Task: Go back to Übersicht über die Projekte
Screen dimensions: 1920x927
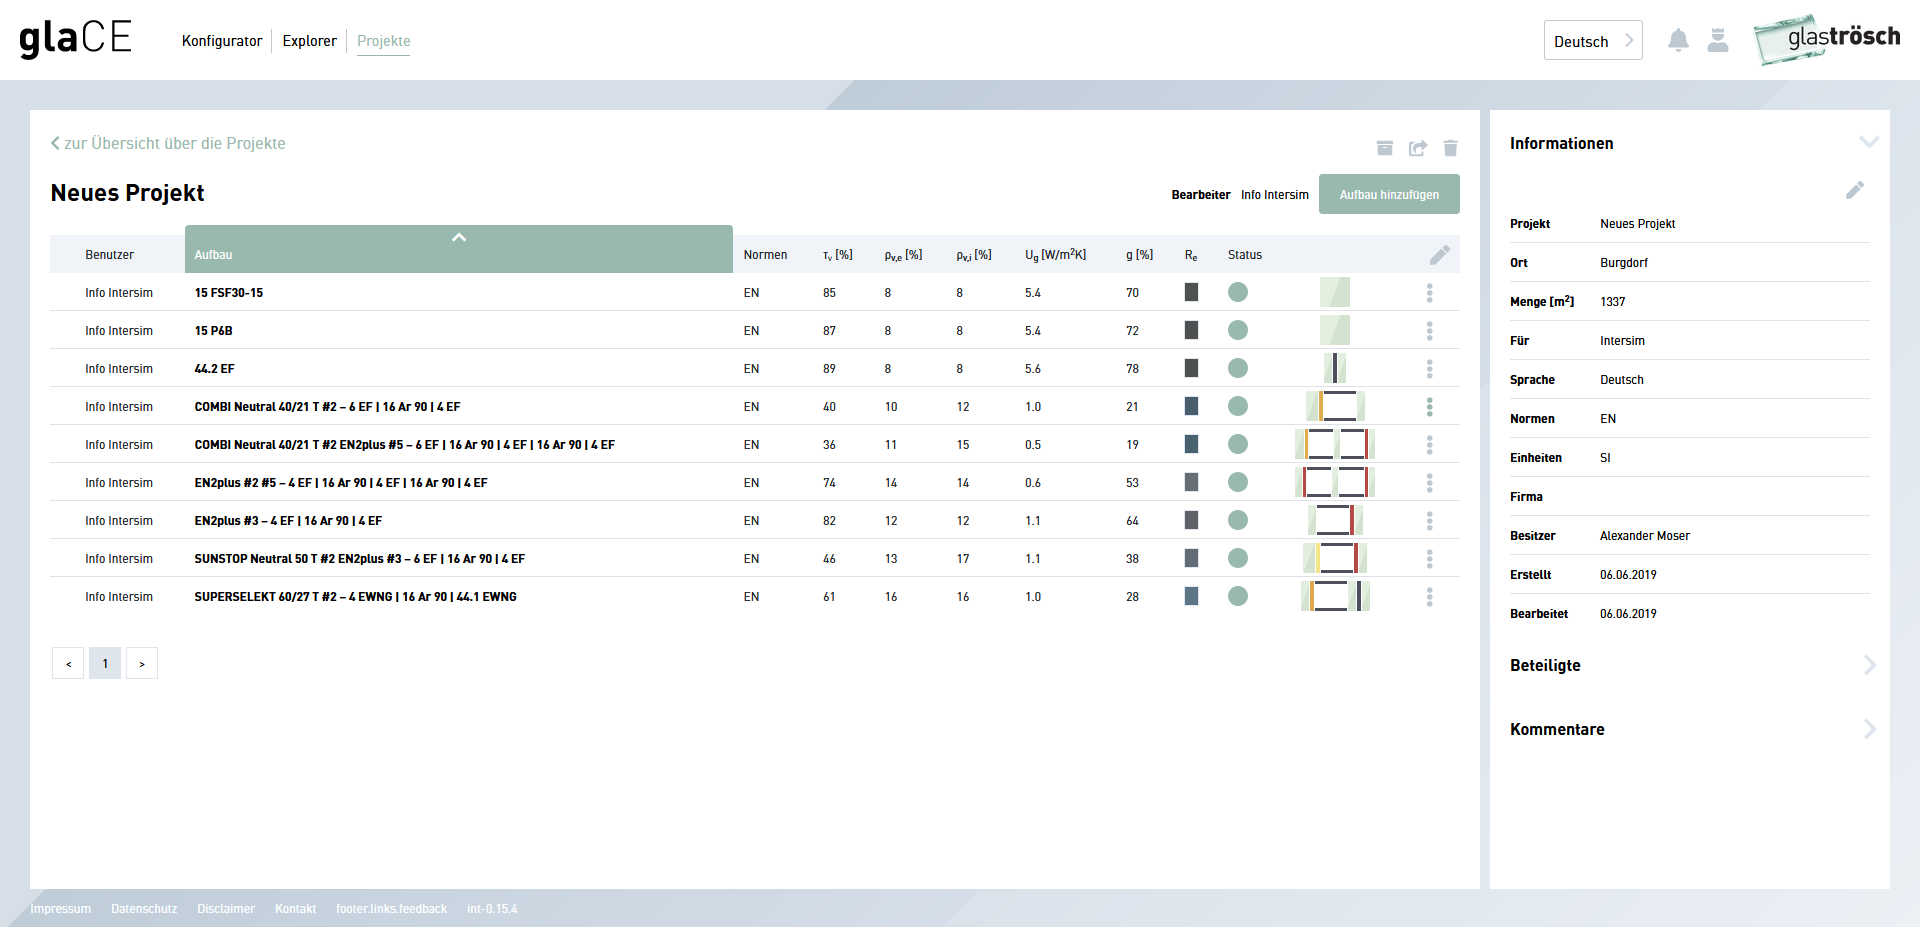Action: point(168,143)
